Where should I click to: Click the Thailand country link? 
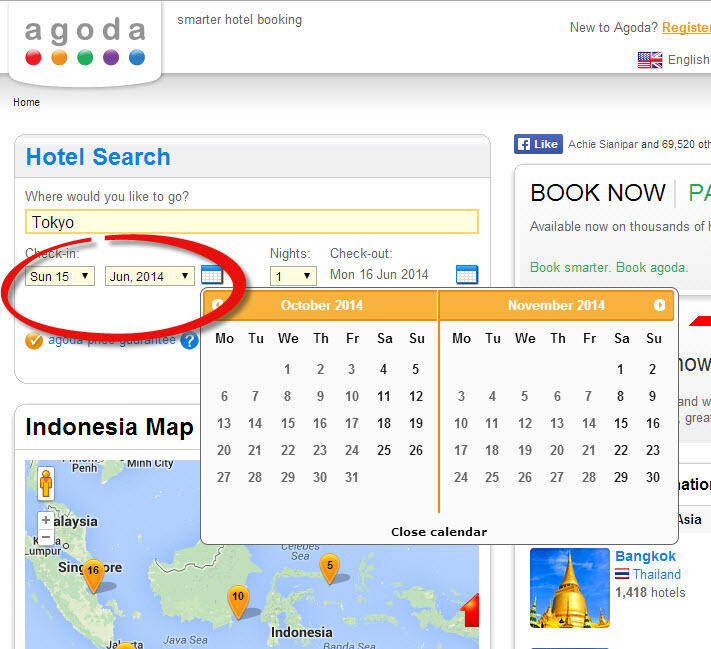(657, 574)
